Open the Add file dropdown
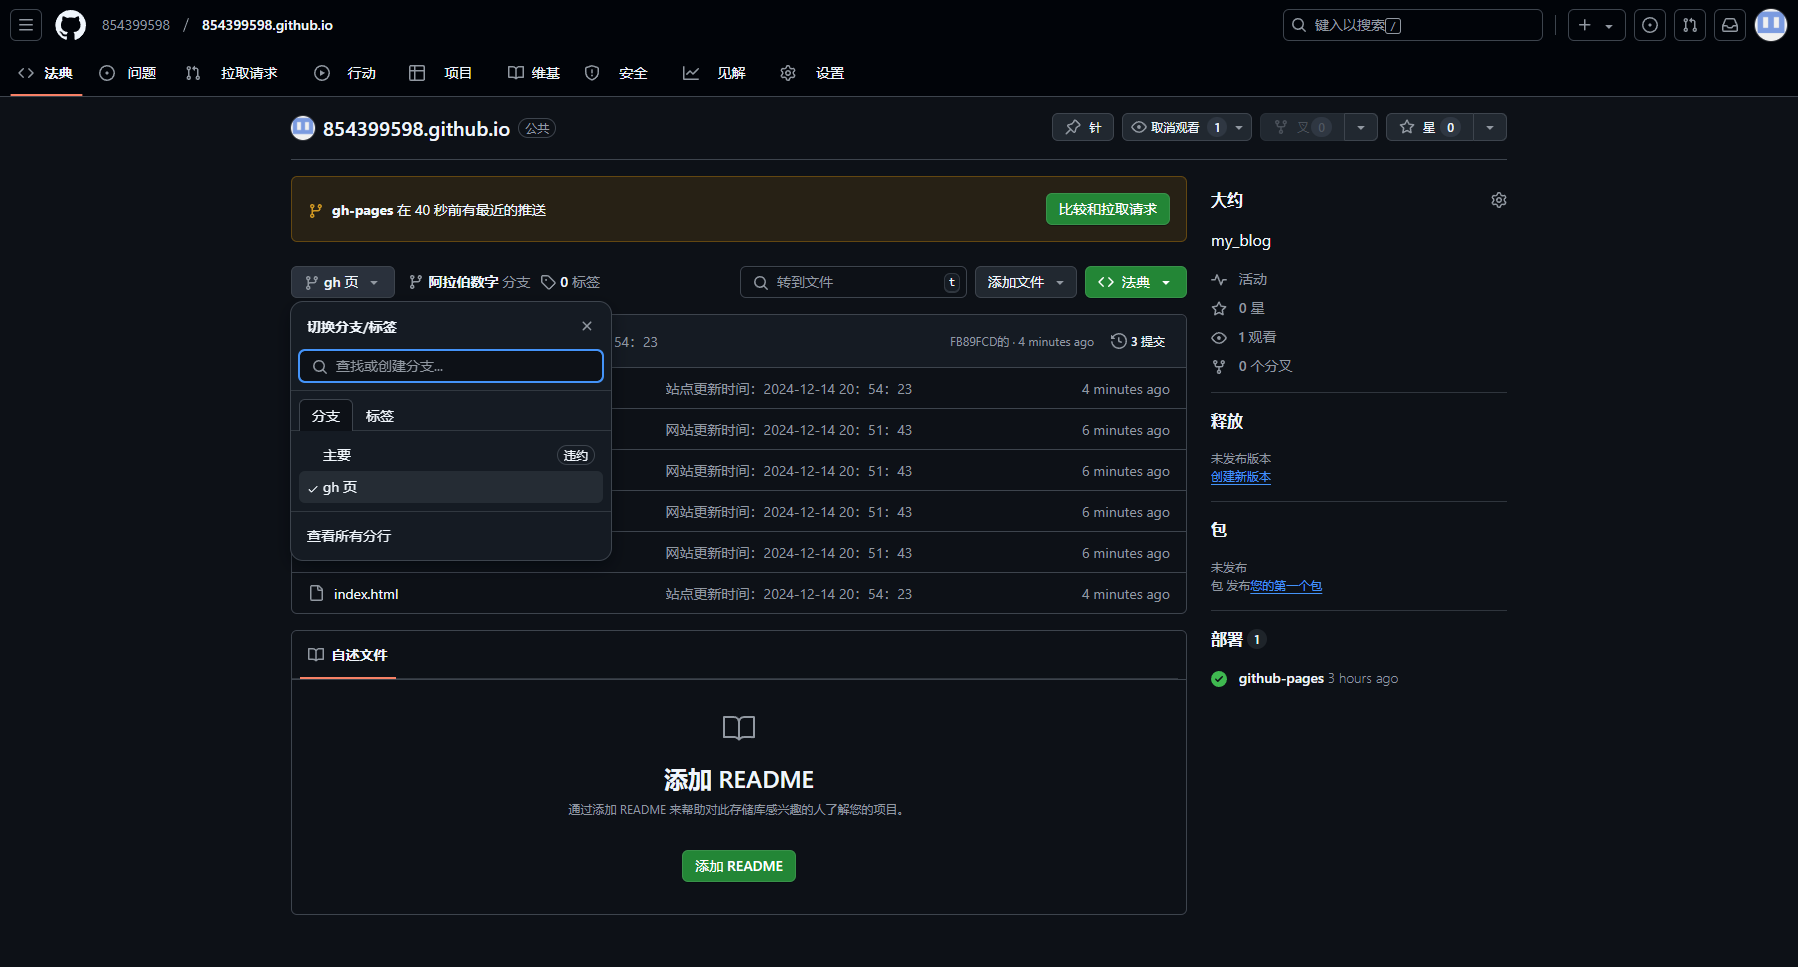1798x967 pixels. coord(1025,282)
